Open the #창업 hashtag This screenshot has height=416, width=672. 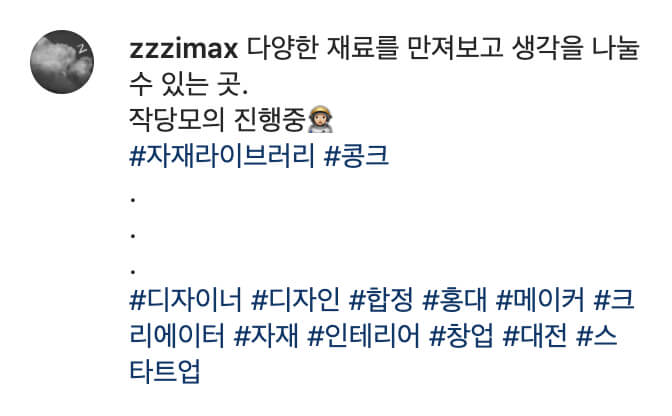pos(461,335)
